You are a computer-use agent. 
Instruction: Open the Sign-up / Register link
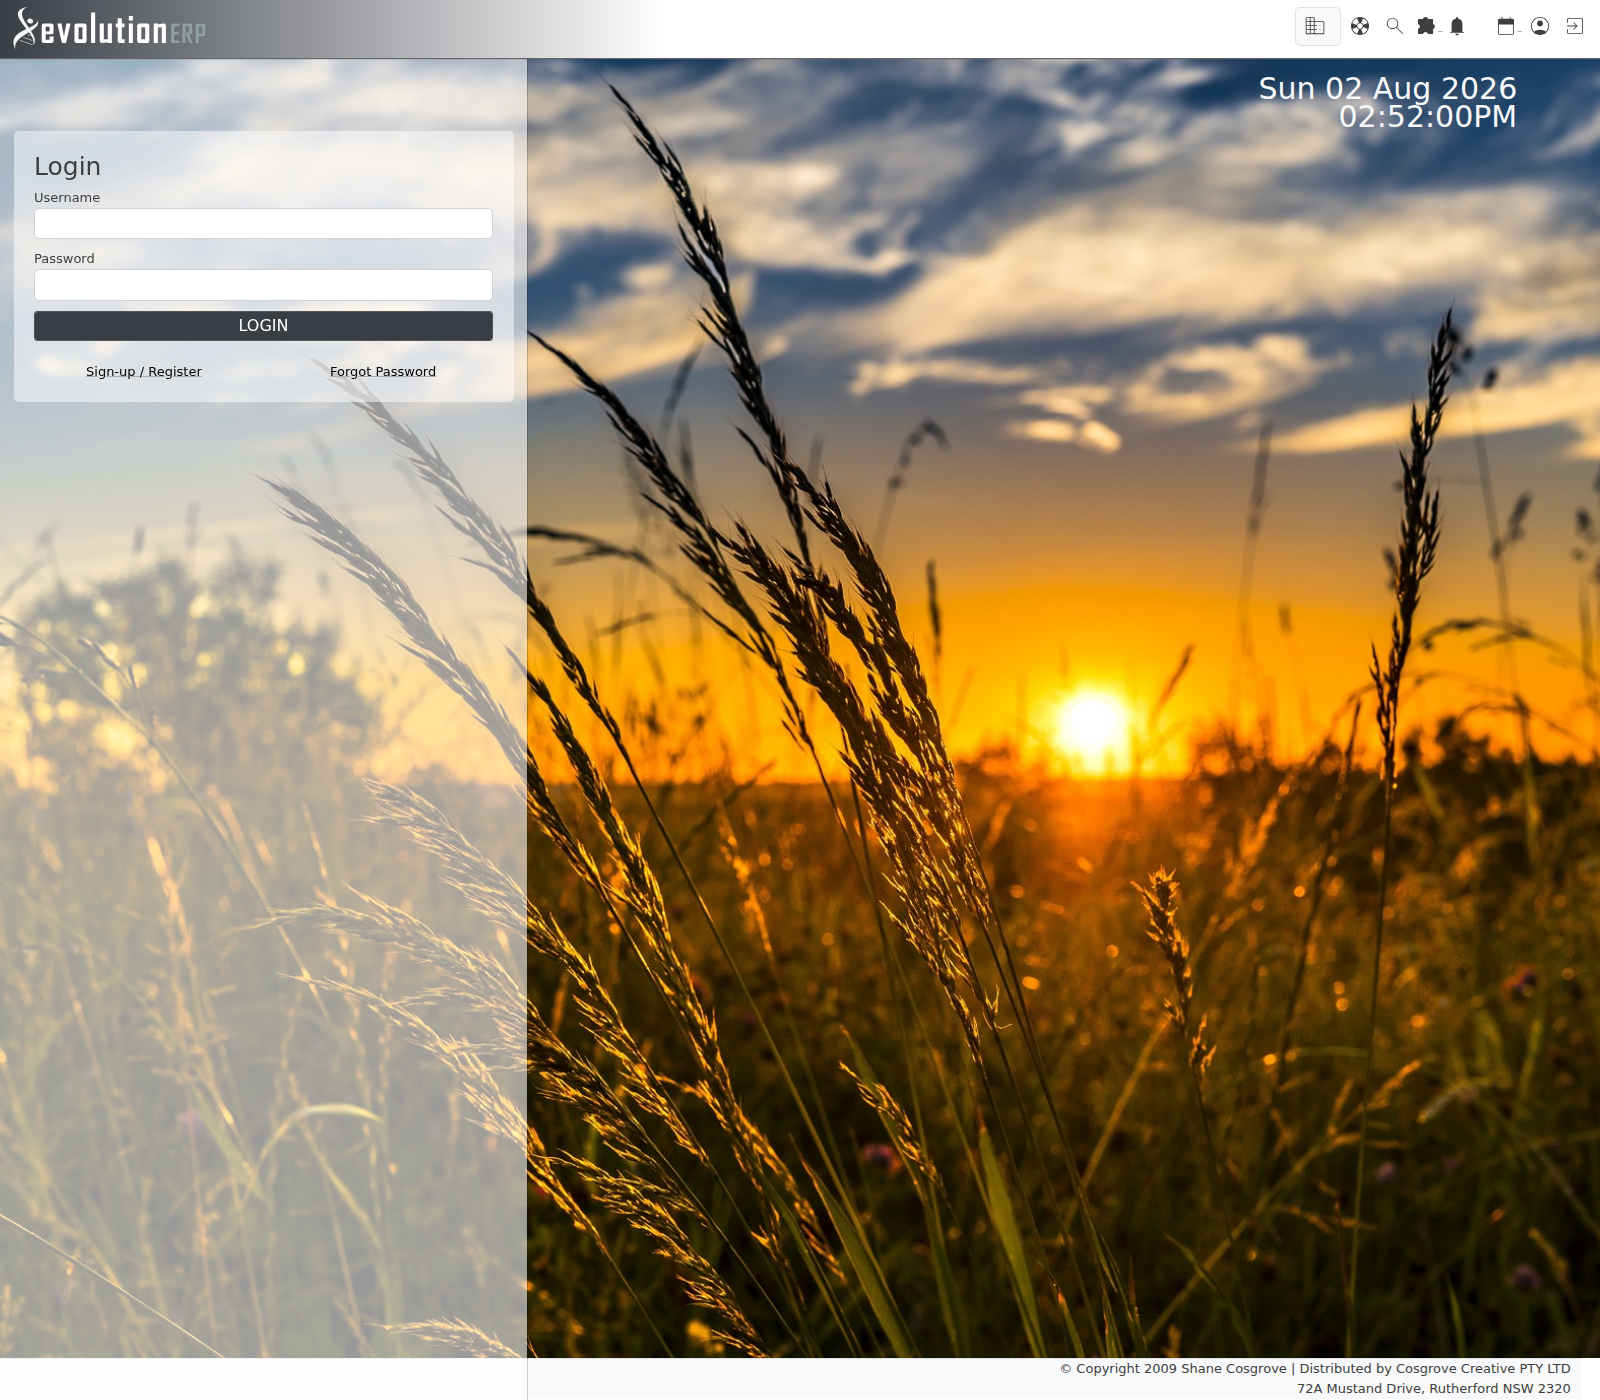click(x=144, y=372)
